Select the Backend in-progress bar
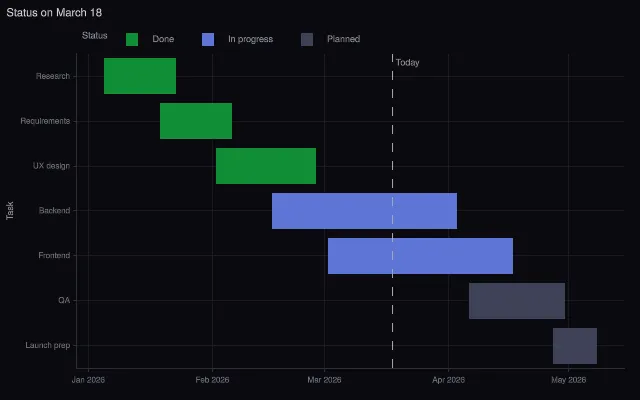The width and height of the screenshot is (640, 400). pos(364,211)
